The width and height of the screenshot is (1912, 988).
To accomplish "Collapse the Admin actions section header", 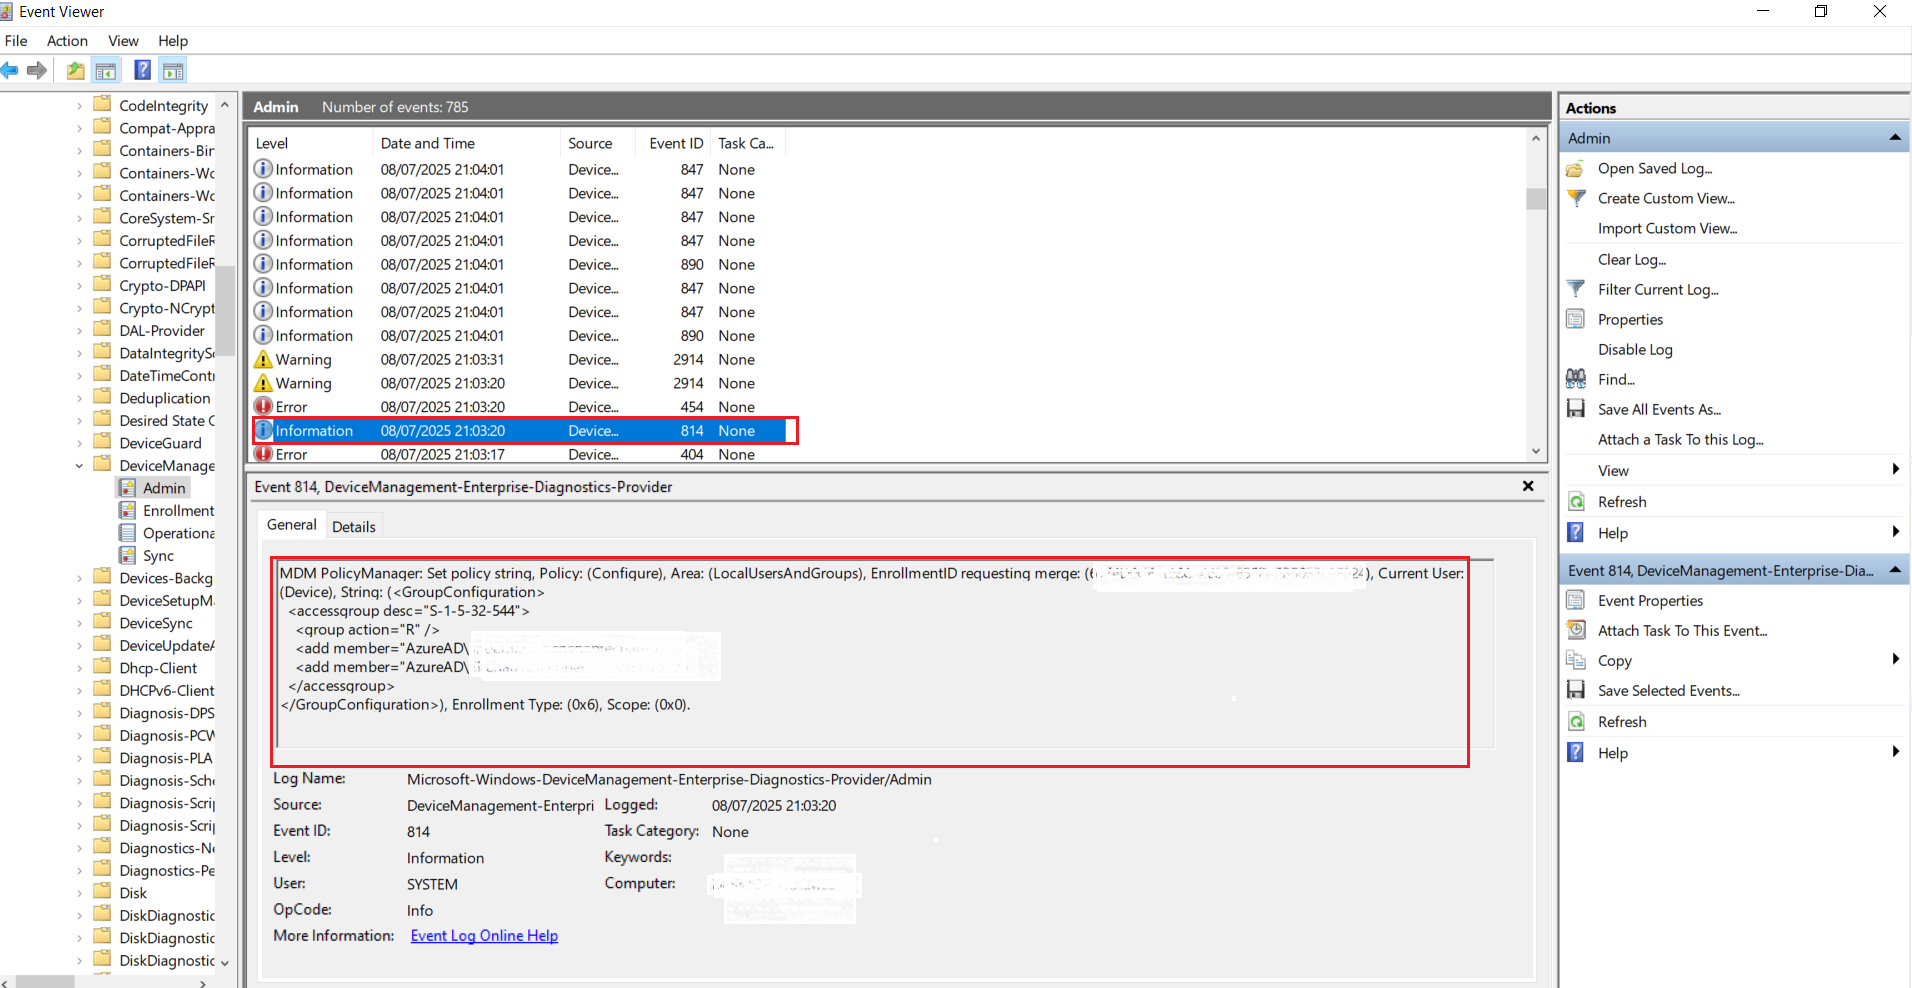I will click(1897, 137).
